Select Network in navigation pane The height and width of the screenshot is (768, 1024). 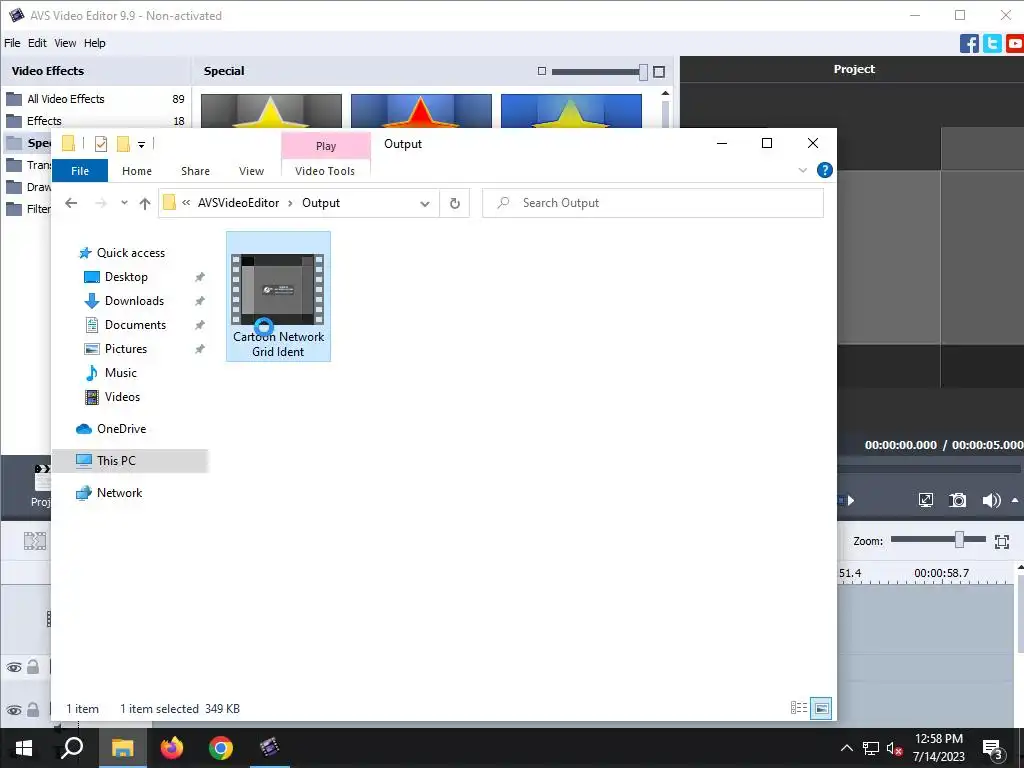[119, 493]
